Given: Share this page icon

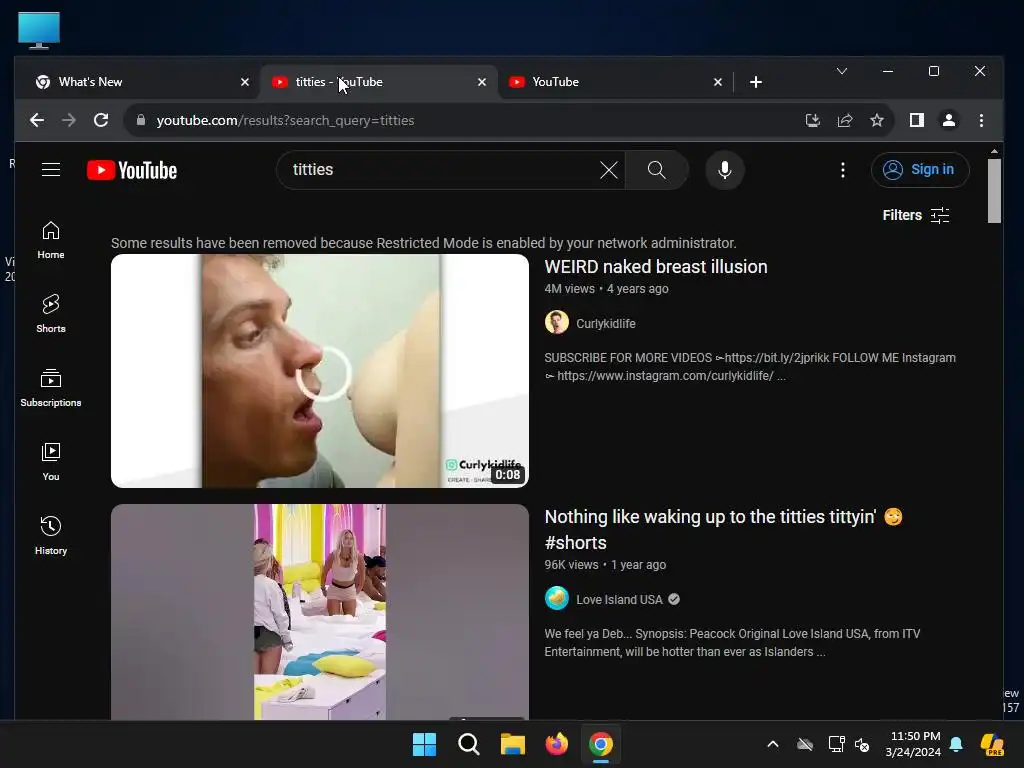Looking at the screenshot, I should click(x=845, y=120).
